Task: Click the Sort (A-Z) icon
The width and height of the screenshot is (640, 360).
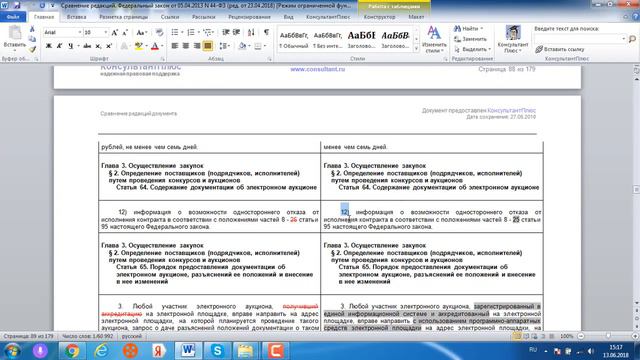Action: [251, 32]
